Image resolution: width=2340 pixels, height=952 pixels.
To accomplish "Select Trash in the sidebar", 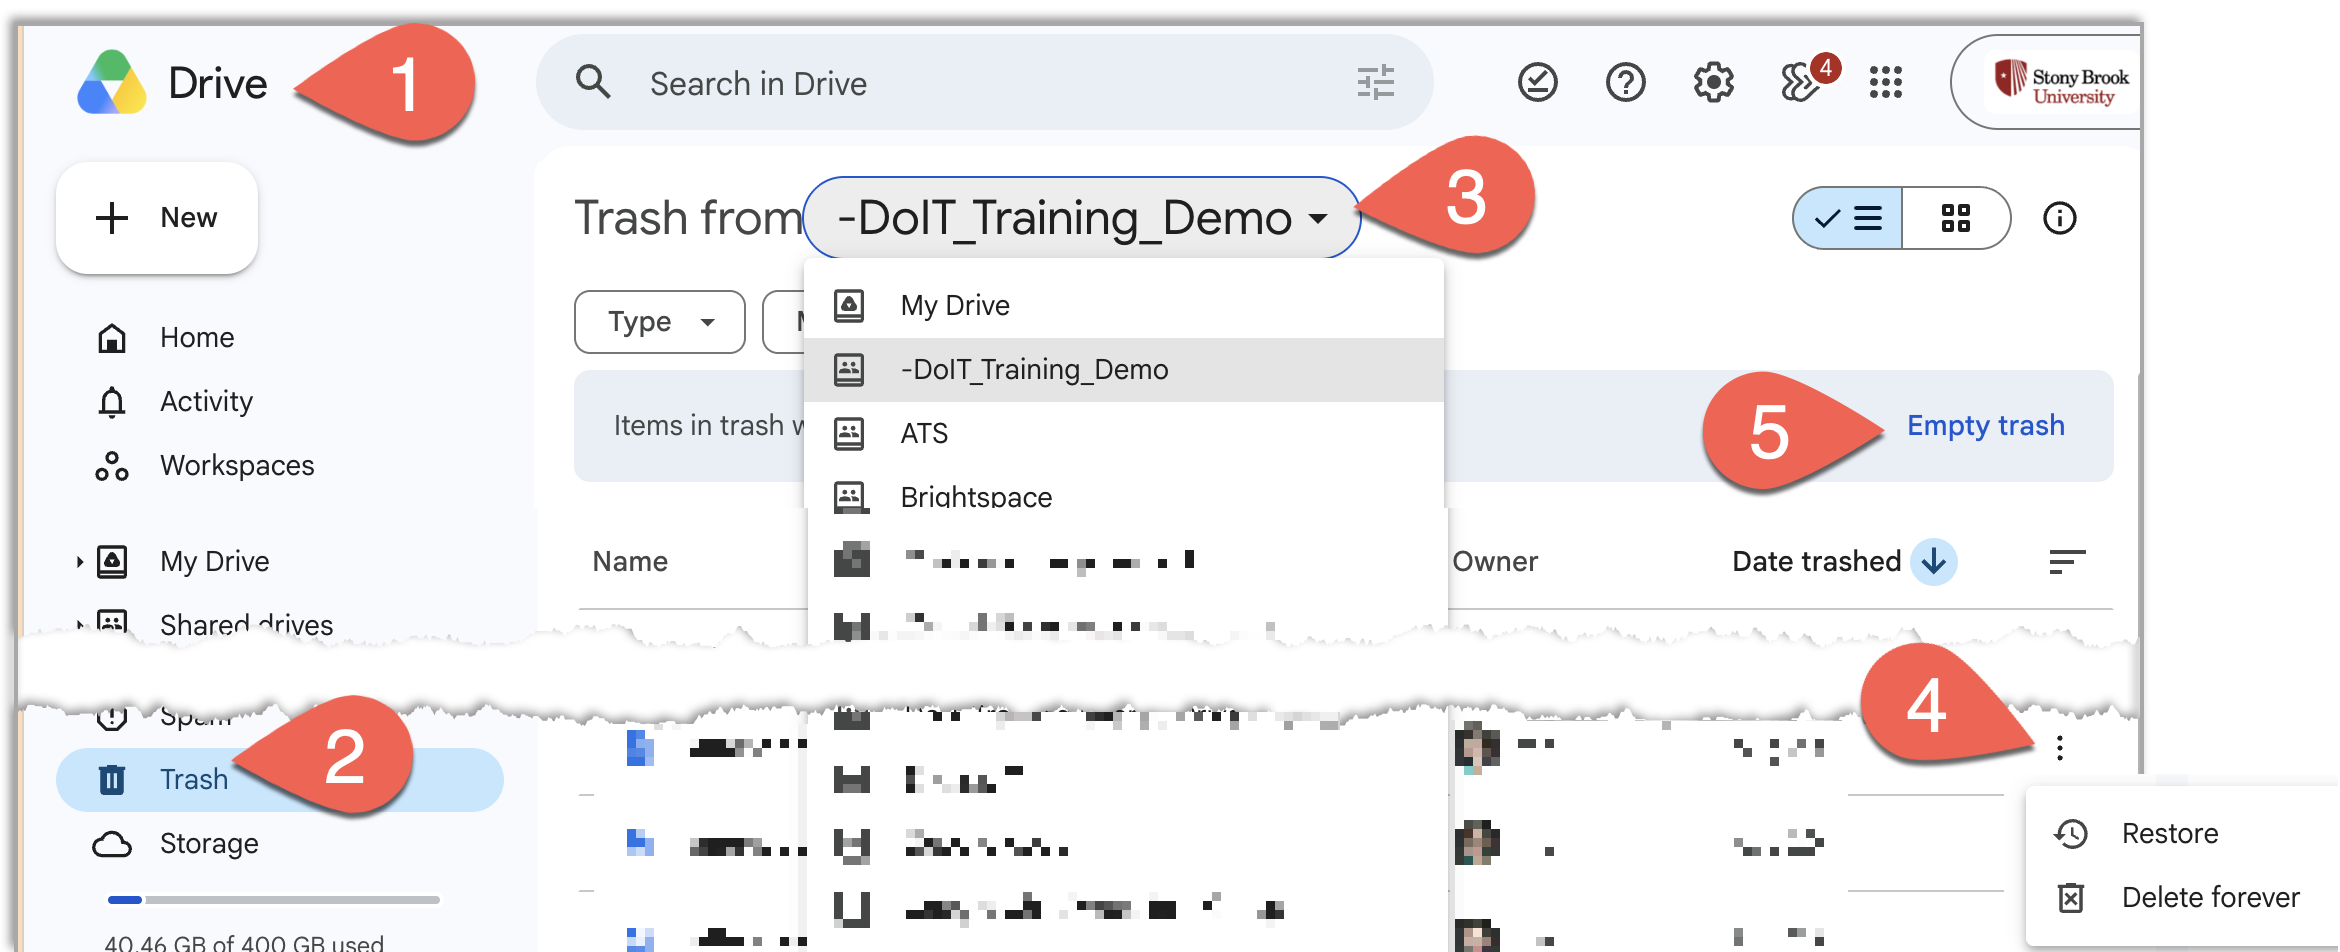I will click(x=280, y=779).
